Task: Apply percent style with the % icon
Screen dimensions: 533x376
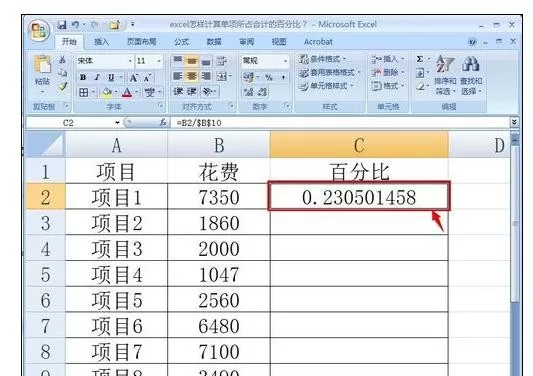Action: pyautogui.click(x=269, y=78)
